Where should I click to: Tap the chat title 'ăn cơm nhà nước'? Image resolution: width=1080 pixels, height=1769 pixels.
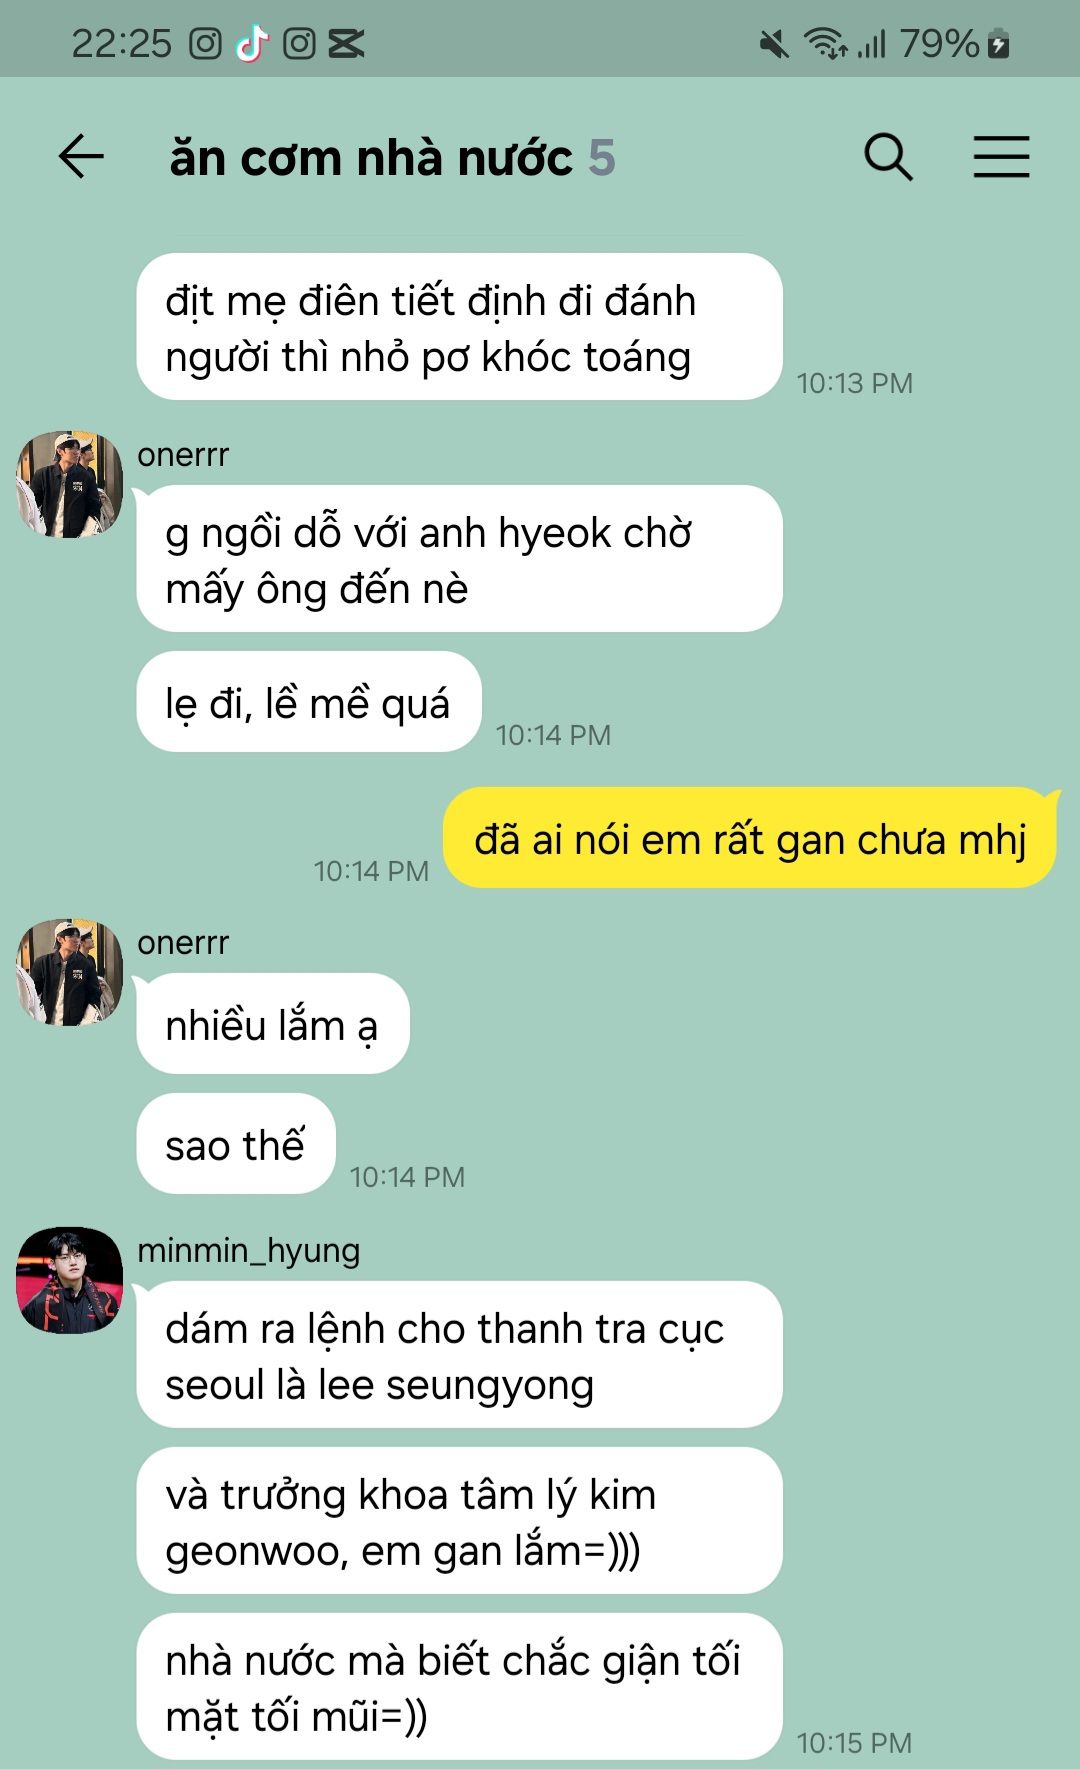tap(371, 158)
